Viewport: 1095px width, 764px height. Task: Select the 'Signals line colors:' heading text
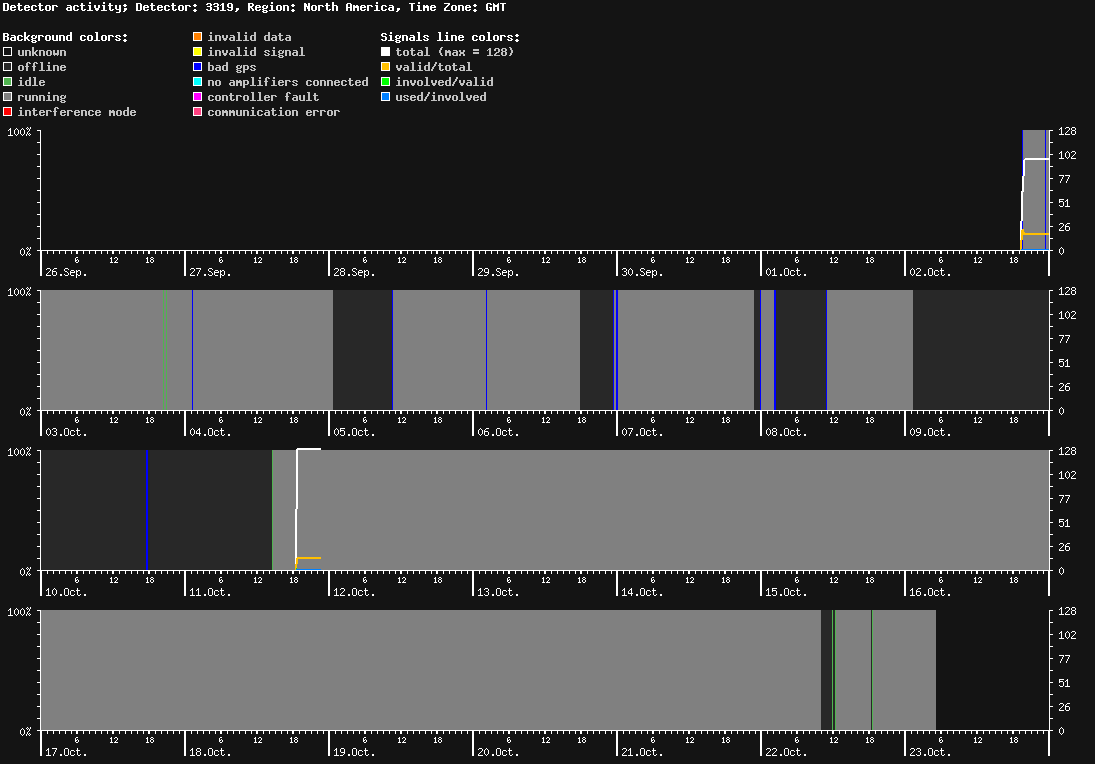(x=450, y=37)
